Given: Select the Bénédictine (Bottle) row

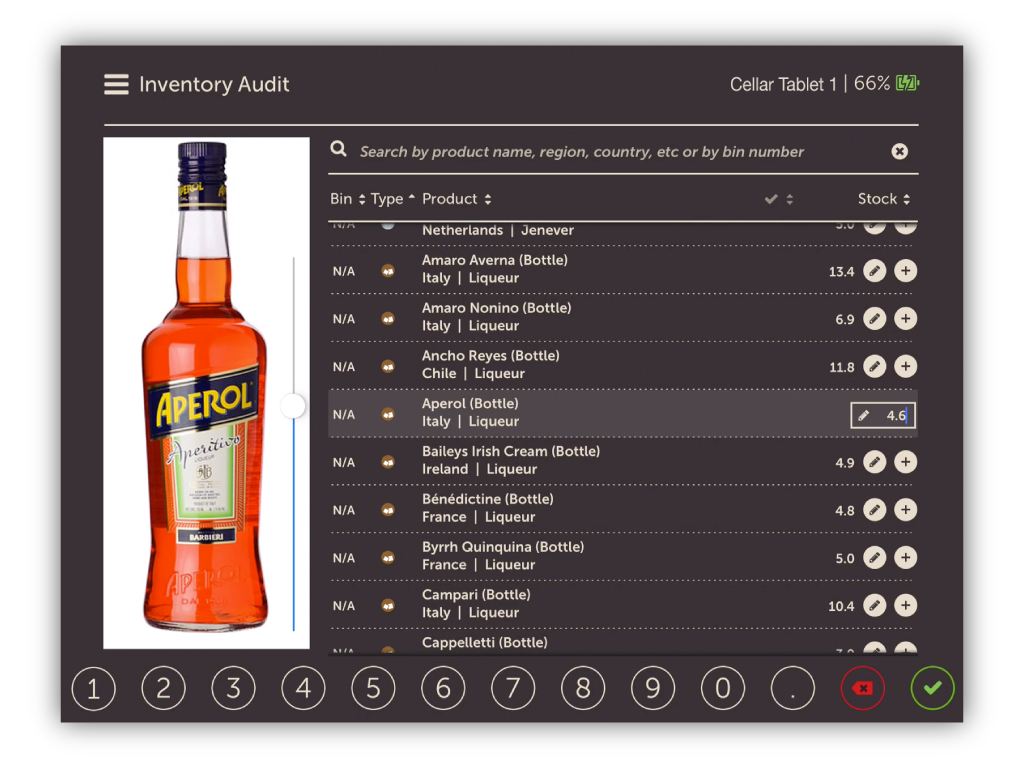Looking at the screenshot, I should pos(623,509).
